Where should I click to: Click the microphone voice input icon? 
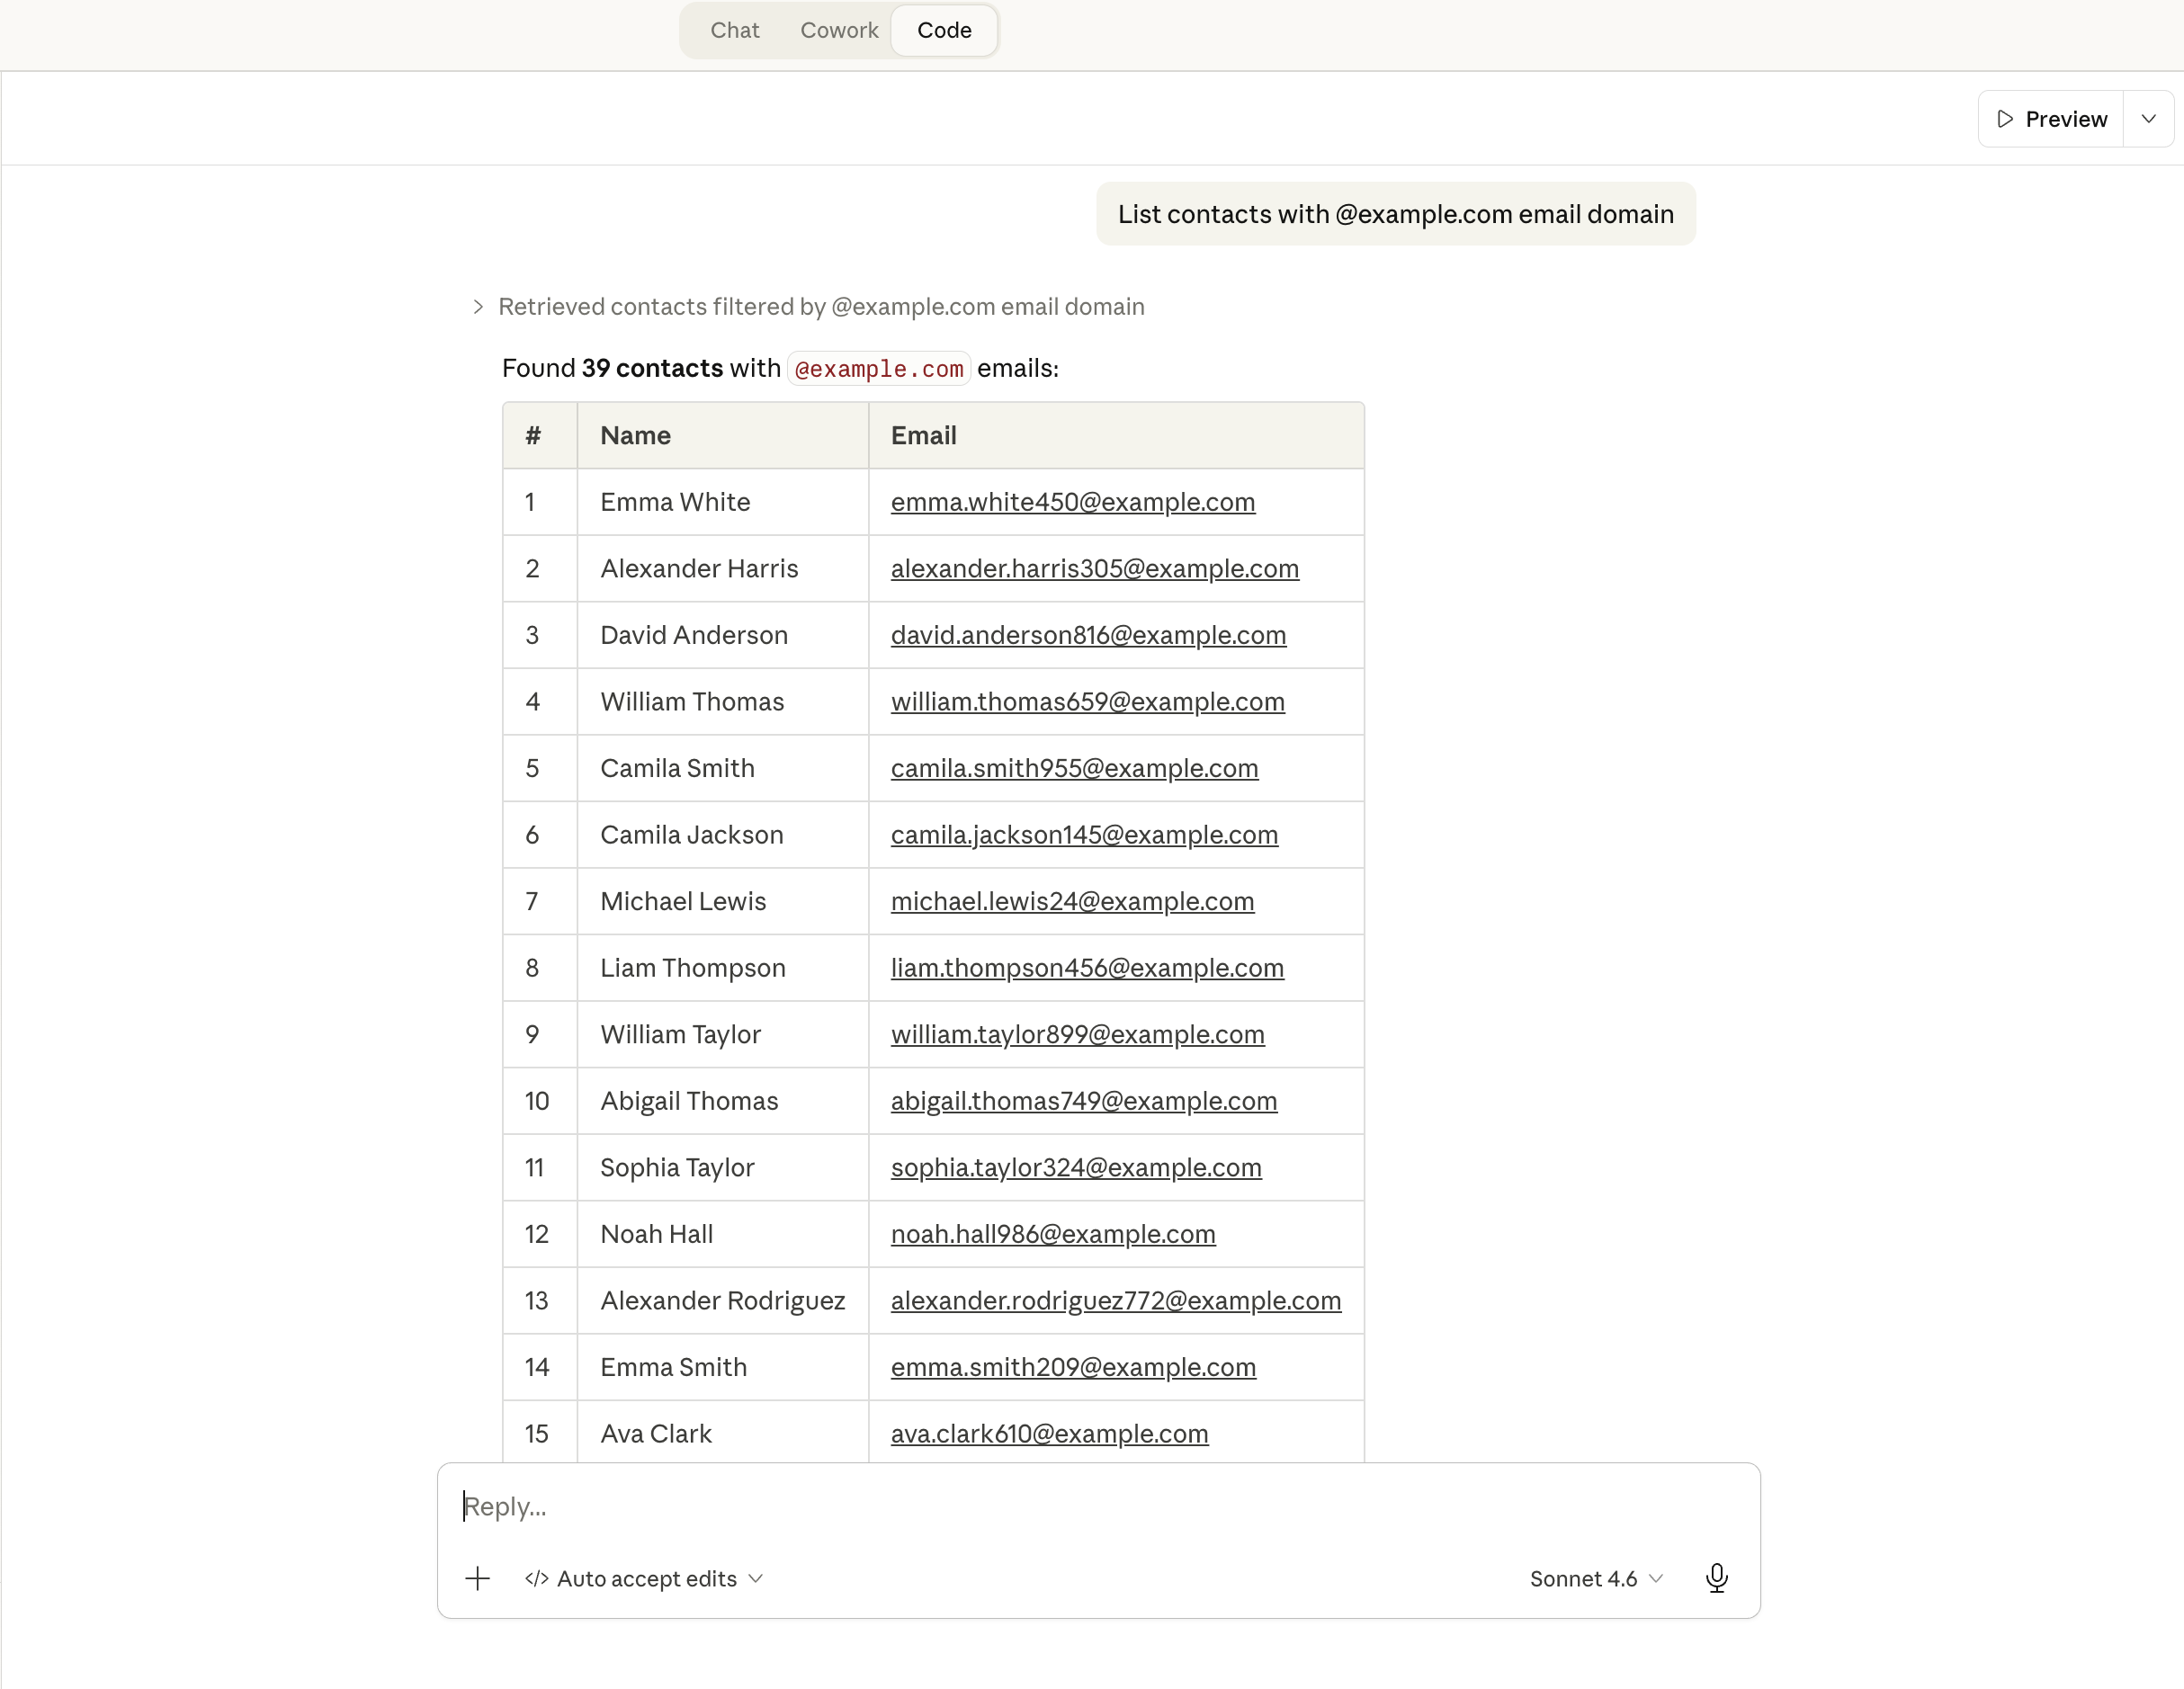(1716, 1578)
